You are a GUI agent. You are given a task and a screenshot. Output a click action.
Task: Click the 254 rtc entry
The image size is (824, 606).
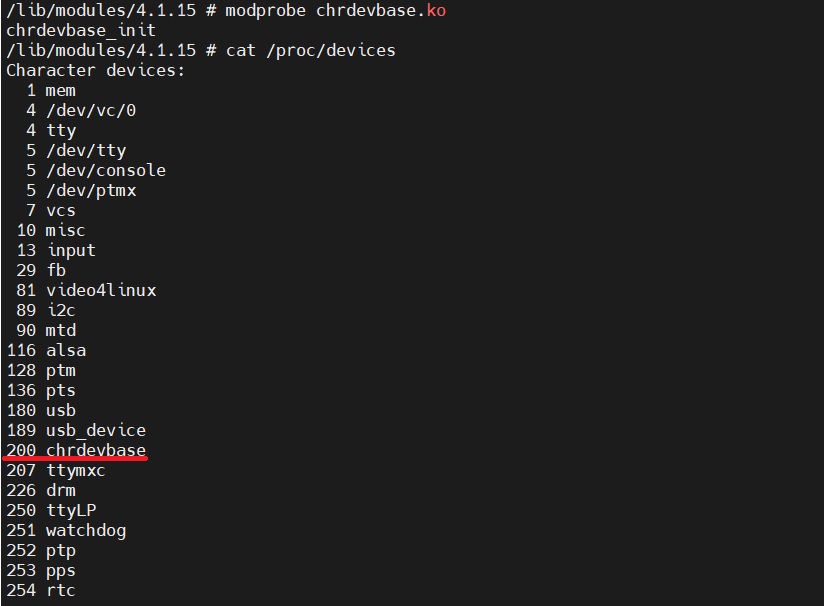click(x=41, y=590)
